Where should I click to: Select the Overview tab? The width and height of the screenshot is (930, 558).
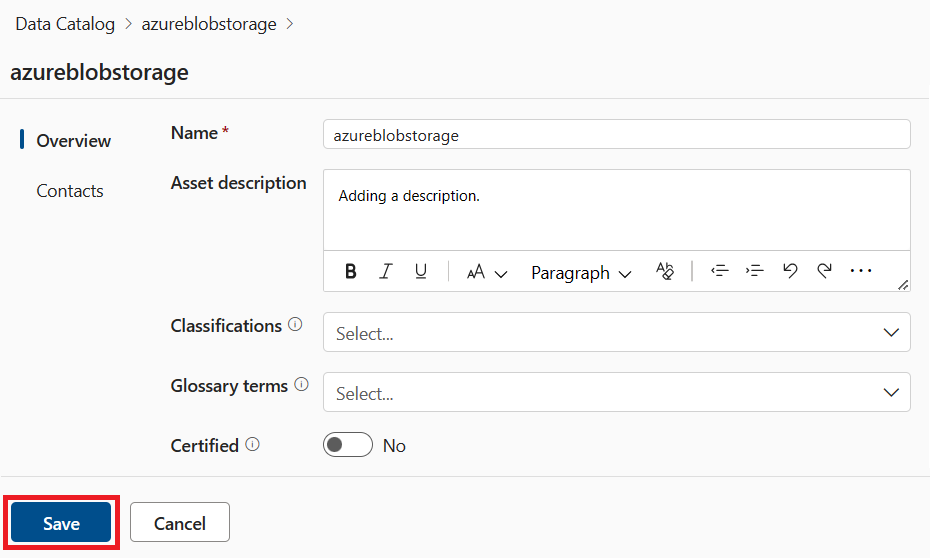[x=73, y=141]
